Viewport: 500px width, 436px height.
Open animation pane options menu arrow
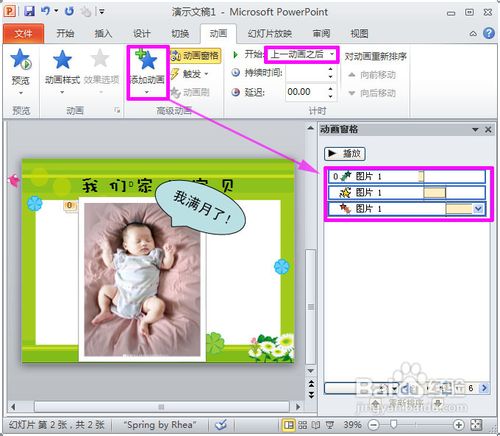(x=476, y=130)
